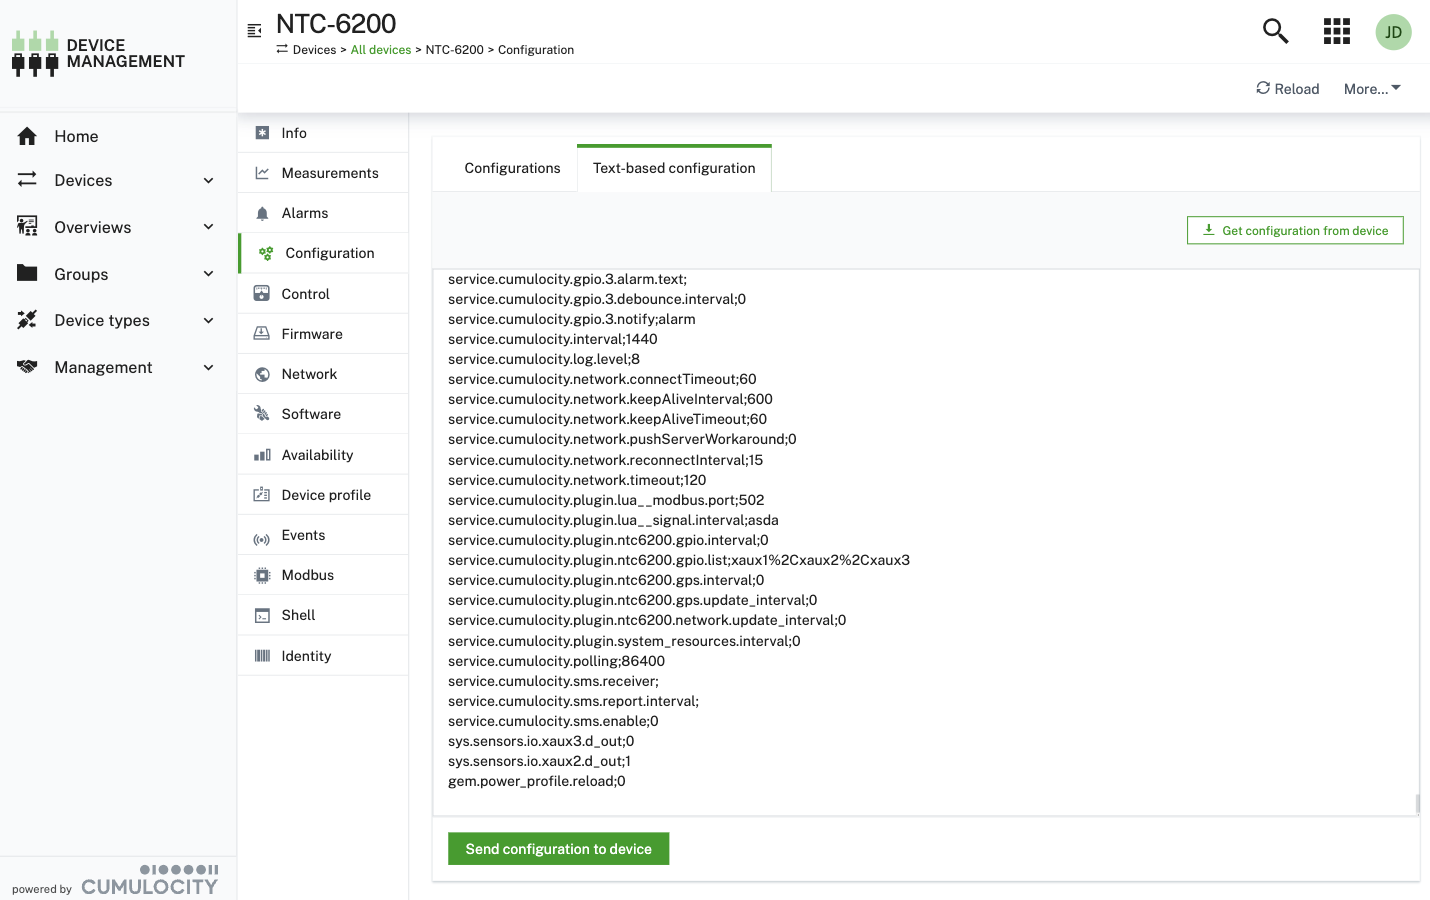1430x900 pixels.
Task: Open the More... dropdown menu
Action: (x=1371, y=89)
